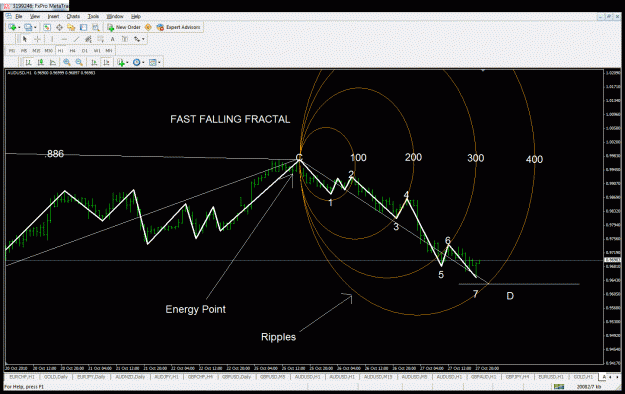The width and height of the screenshot is (625, 394).
Task: Switch to GBPCHF,H4 chart tab
Action: [200, 377]
